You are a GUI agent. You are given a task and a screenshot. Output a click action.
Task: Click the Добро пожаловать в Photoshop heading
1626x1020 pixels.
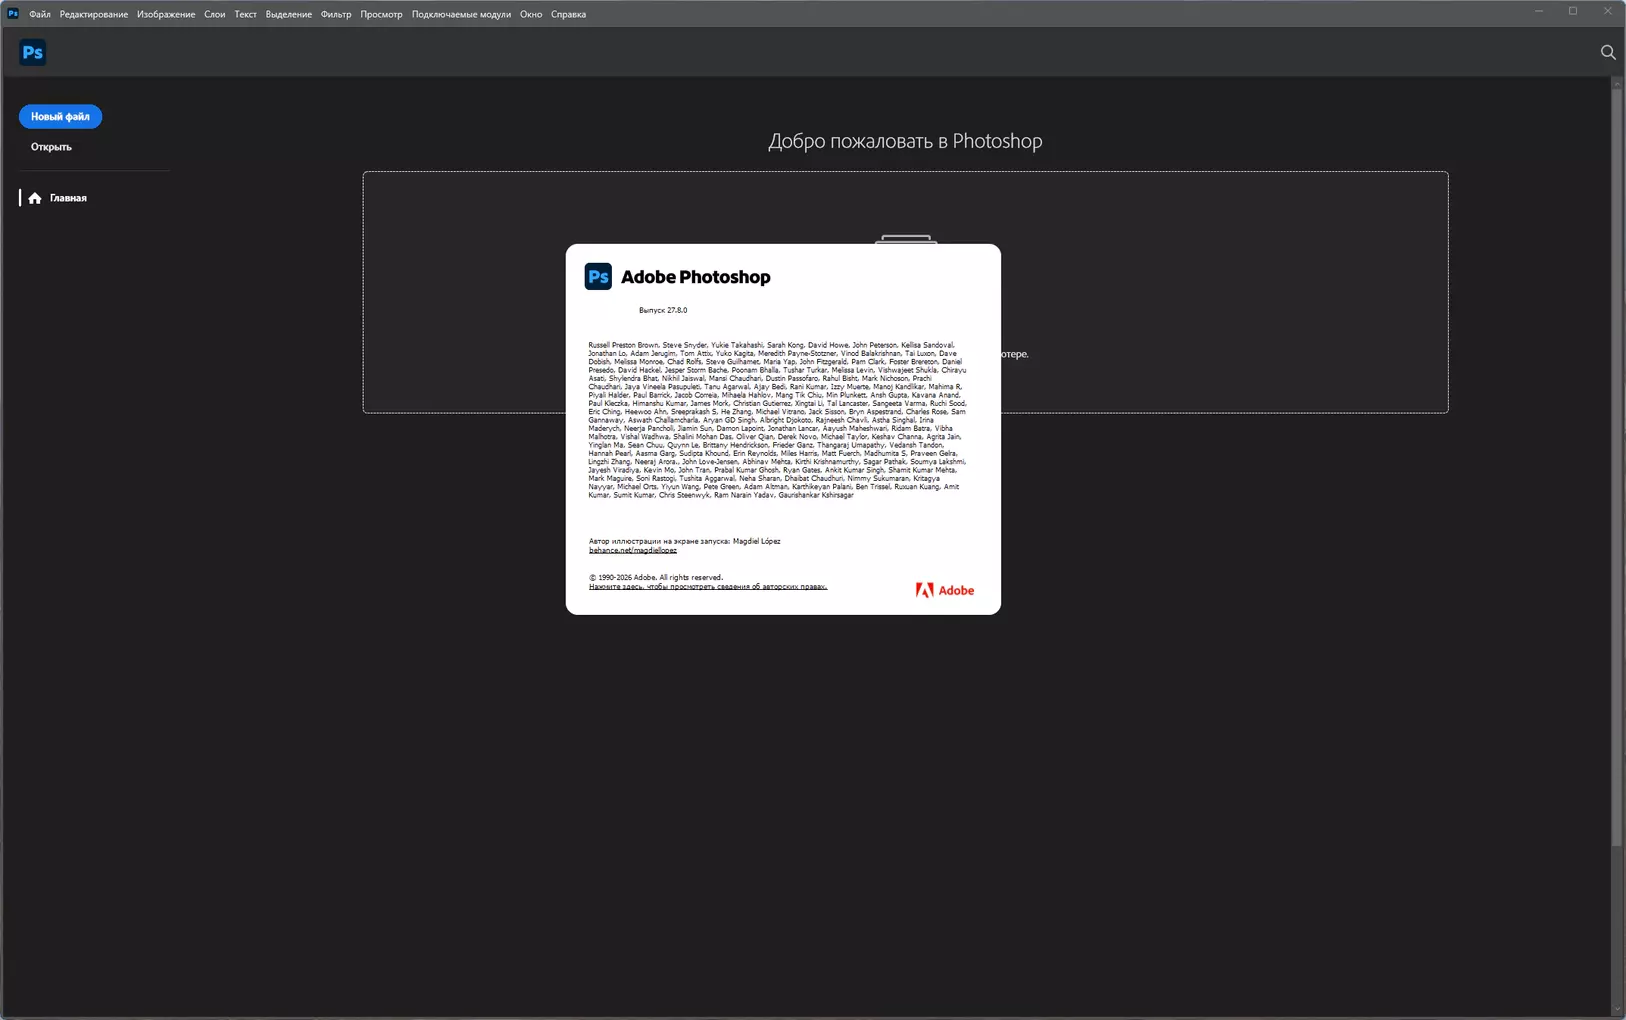(x=905, y=141)
